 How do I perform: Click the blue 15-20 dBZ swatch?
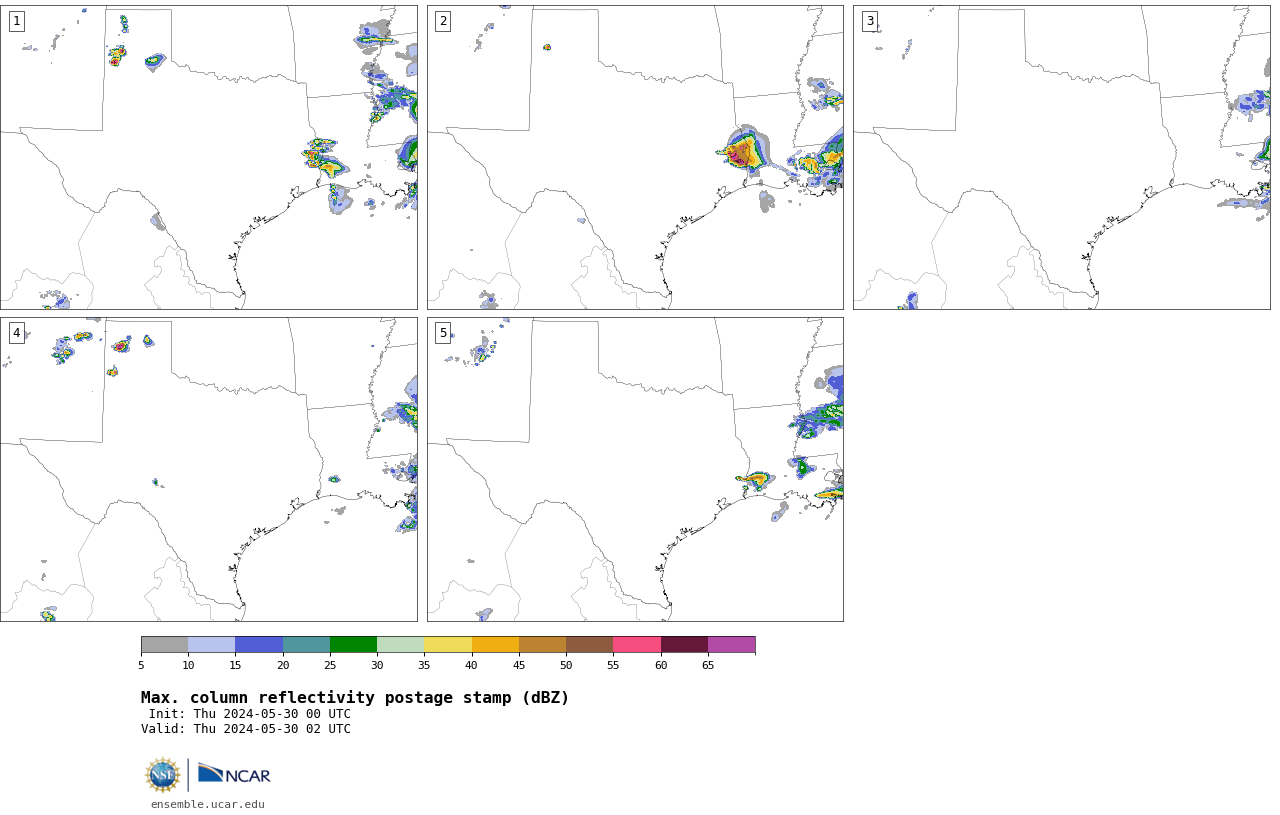259,644
